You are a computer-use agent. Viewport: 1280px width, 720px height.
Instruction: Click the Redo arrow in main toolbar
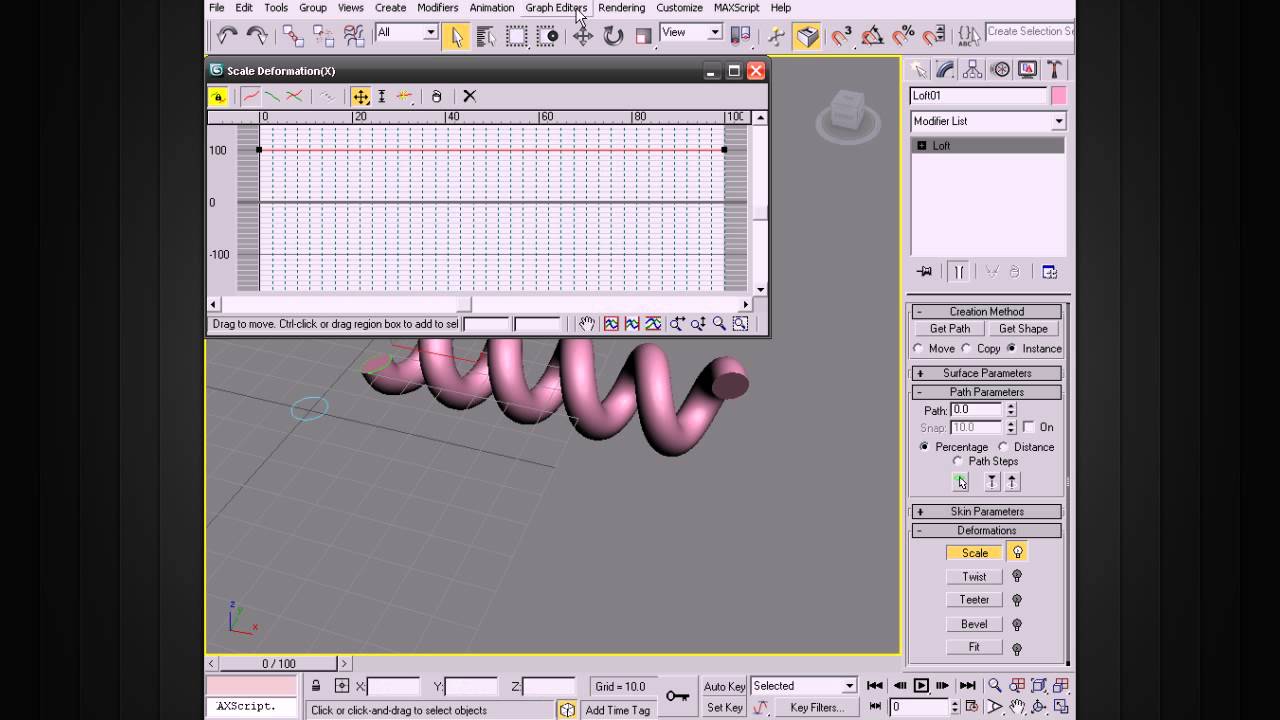pos(257,36)
